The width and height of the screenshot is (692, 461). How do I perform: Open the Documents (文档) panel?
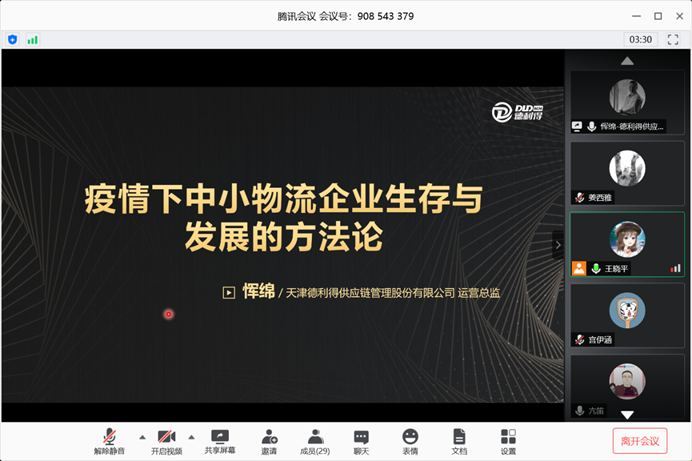pyautogui.click(x=459, y=441)
